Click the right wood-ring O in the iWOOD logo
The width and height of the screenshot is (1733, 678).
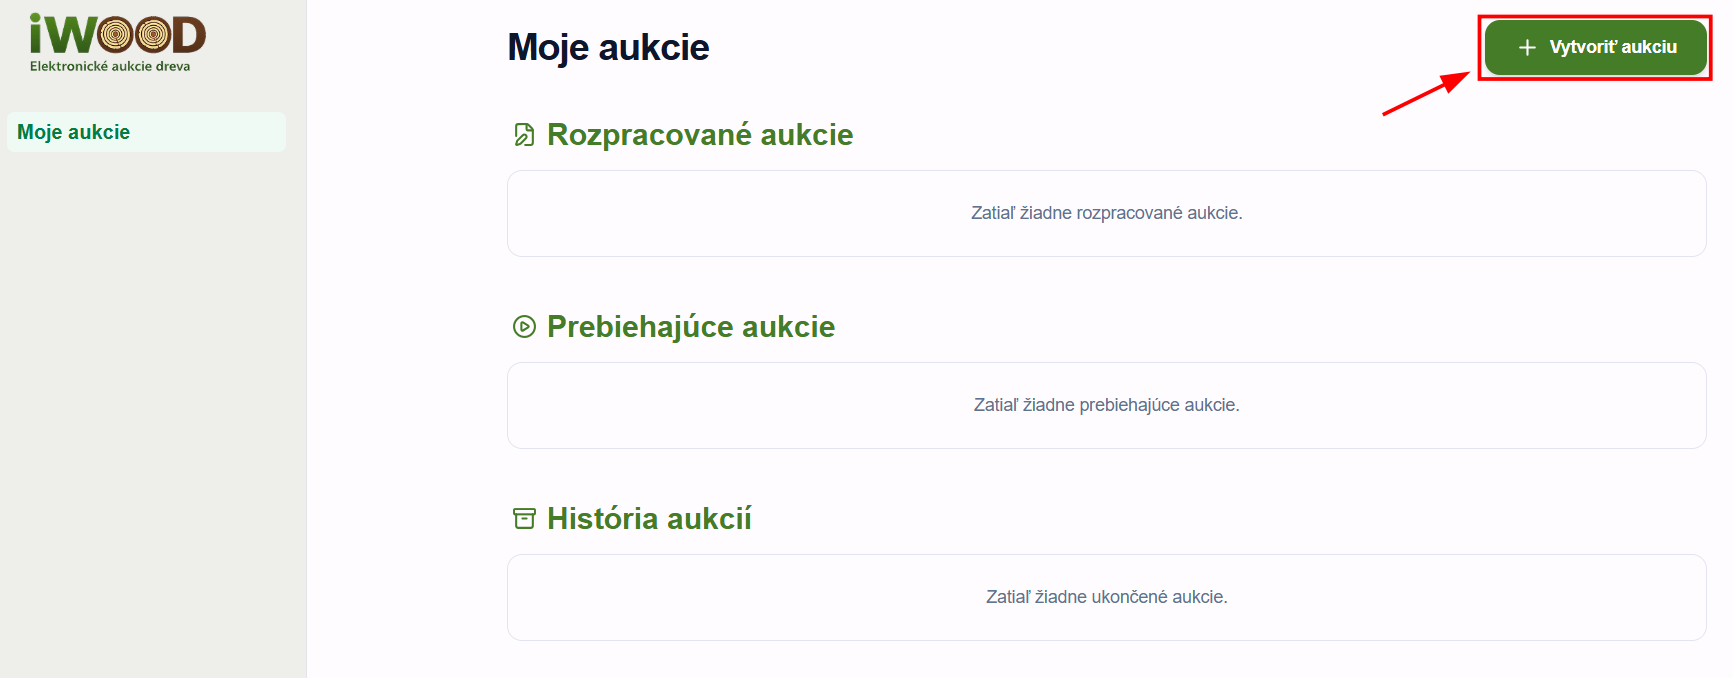point(153,36)
